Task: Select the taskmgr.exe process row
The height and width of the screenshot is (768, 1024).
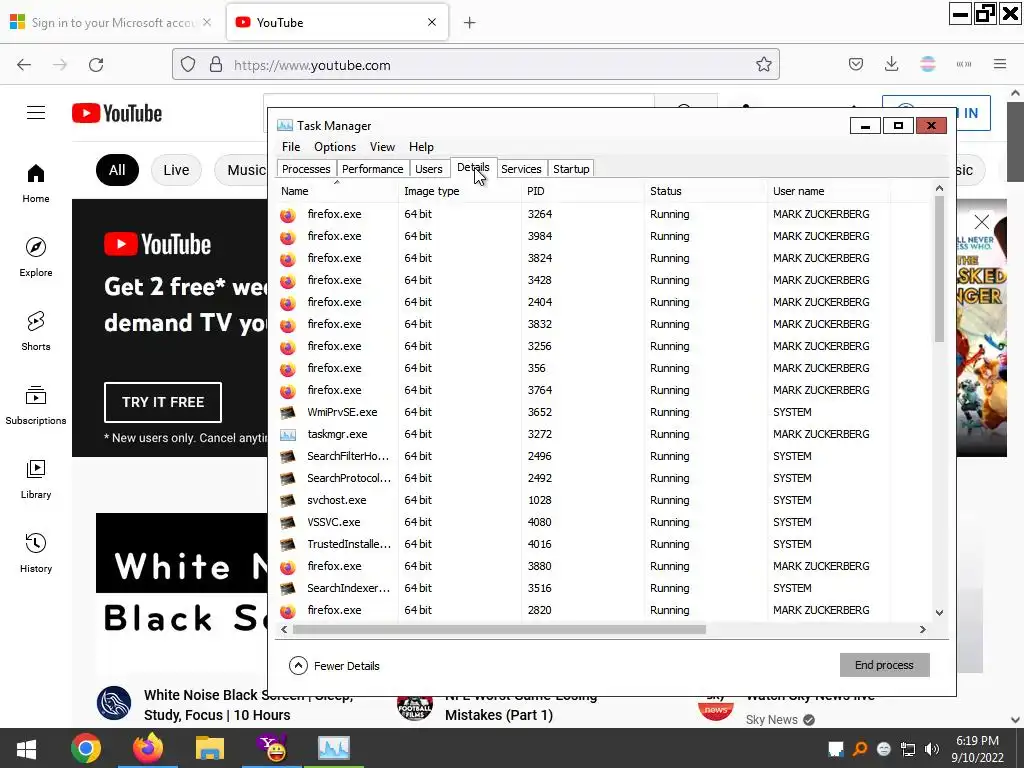Action: click(x=604, y=434)
